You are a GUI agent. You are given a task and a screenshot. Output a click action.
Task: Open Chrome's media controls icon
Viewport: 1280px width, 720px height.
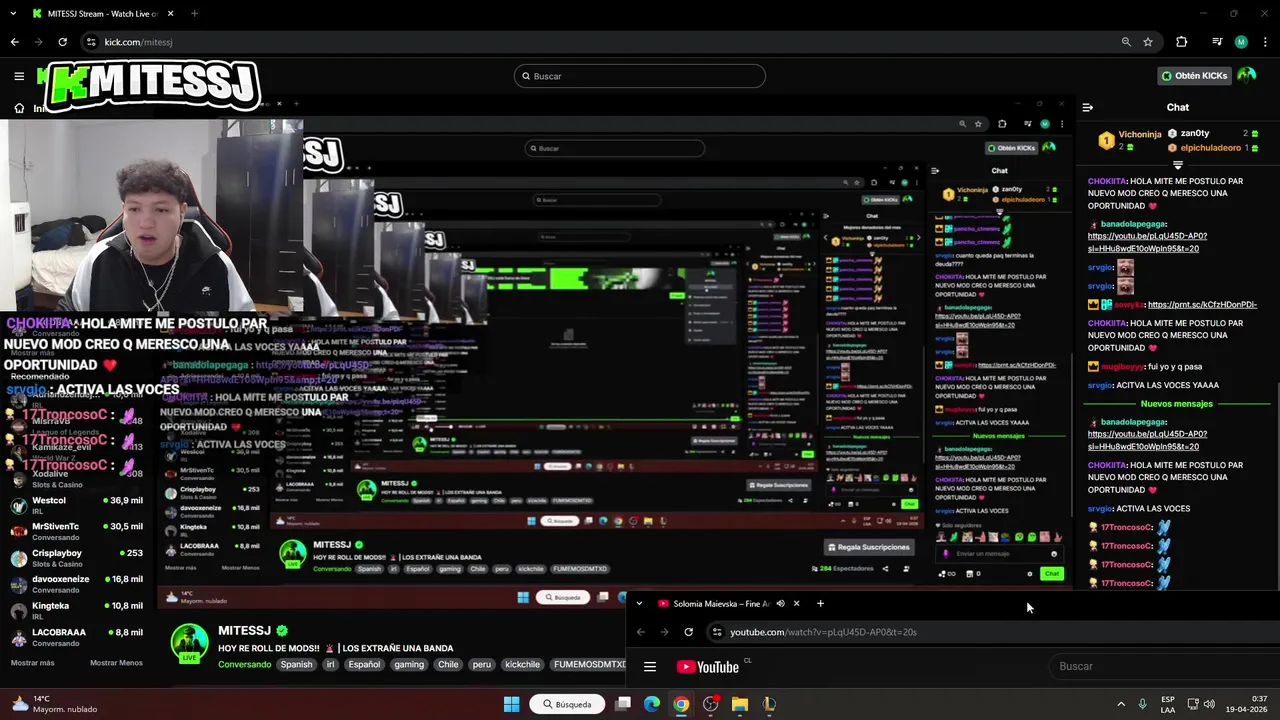[1217, 42]
